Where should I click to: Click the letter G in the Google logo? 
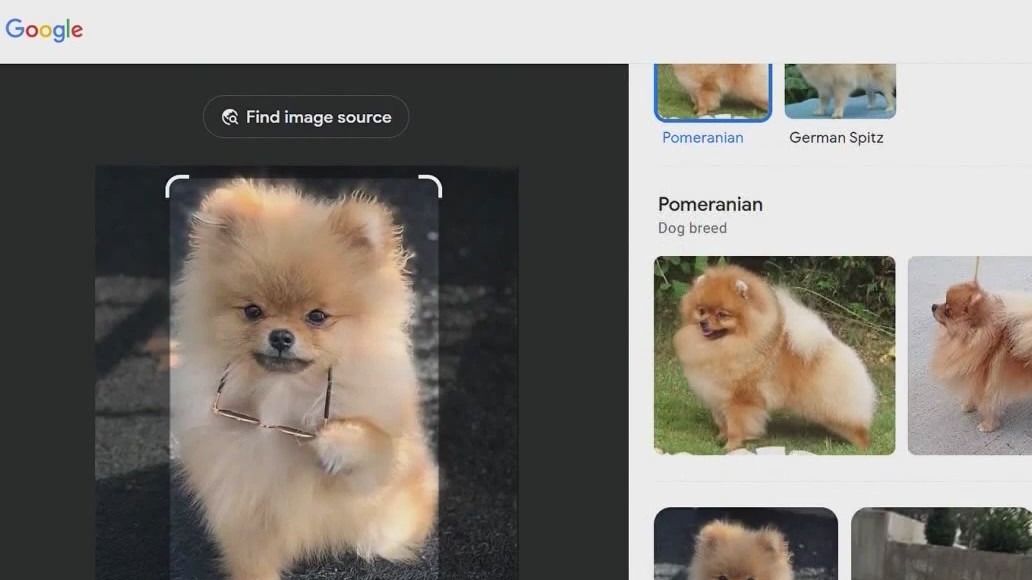(x=13, y=29)
